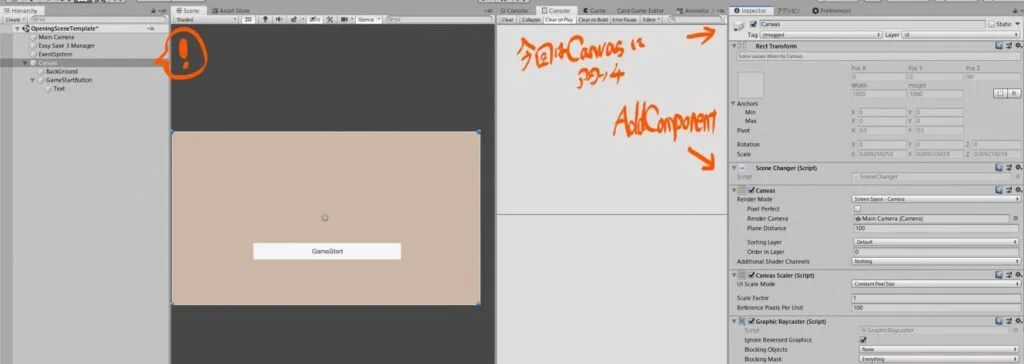Viewport: 1024px width, 364px height.
Task: Collapse the GameStartButton hierarchy item
Action: point(33,80)
